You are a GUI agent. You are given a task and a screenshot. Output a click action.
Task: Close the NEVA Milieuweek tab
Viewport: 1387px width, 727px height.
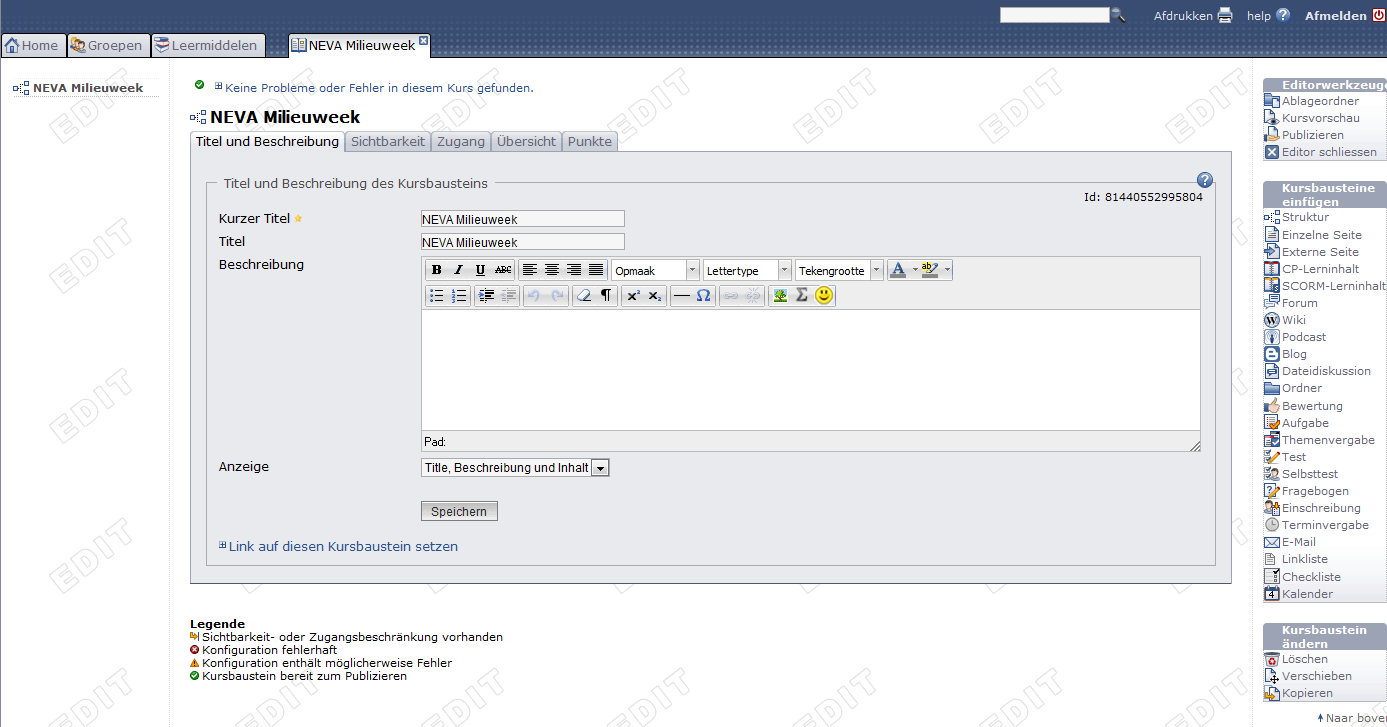[x=423, y=41]
